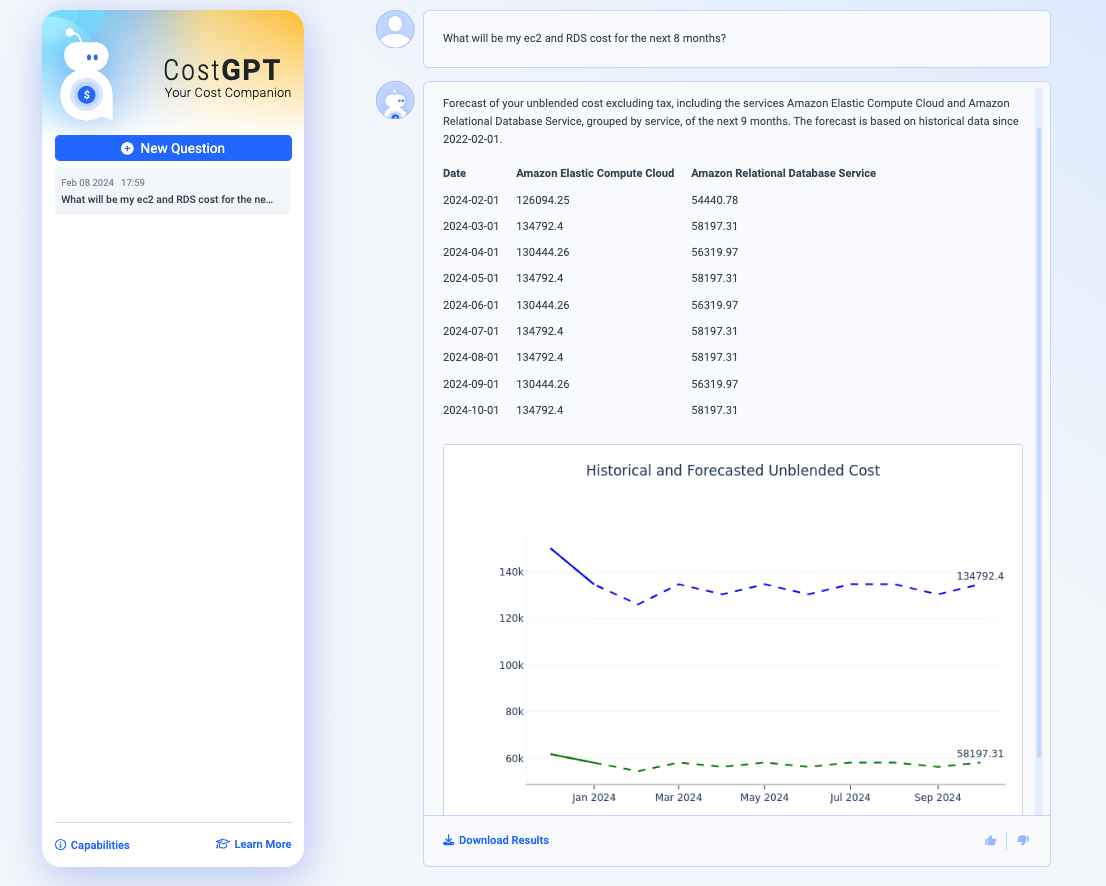This screenshot has width=1106, height=886.
Task: Click the Jul 2024 axis label
Action: pos(850,798)
